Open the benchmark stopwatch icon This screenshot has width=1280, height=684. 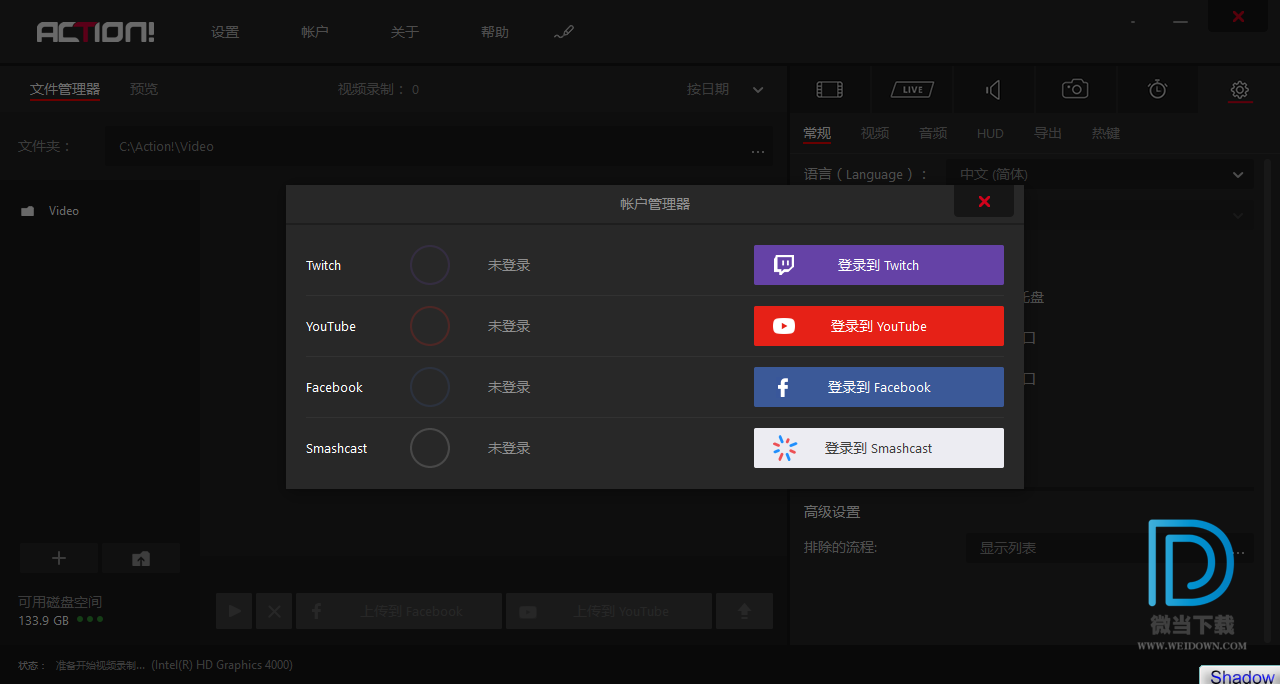pyautogui.click(x=1157, y=89)
